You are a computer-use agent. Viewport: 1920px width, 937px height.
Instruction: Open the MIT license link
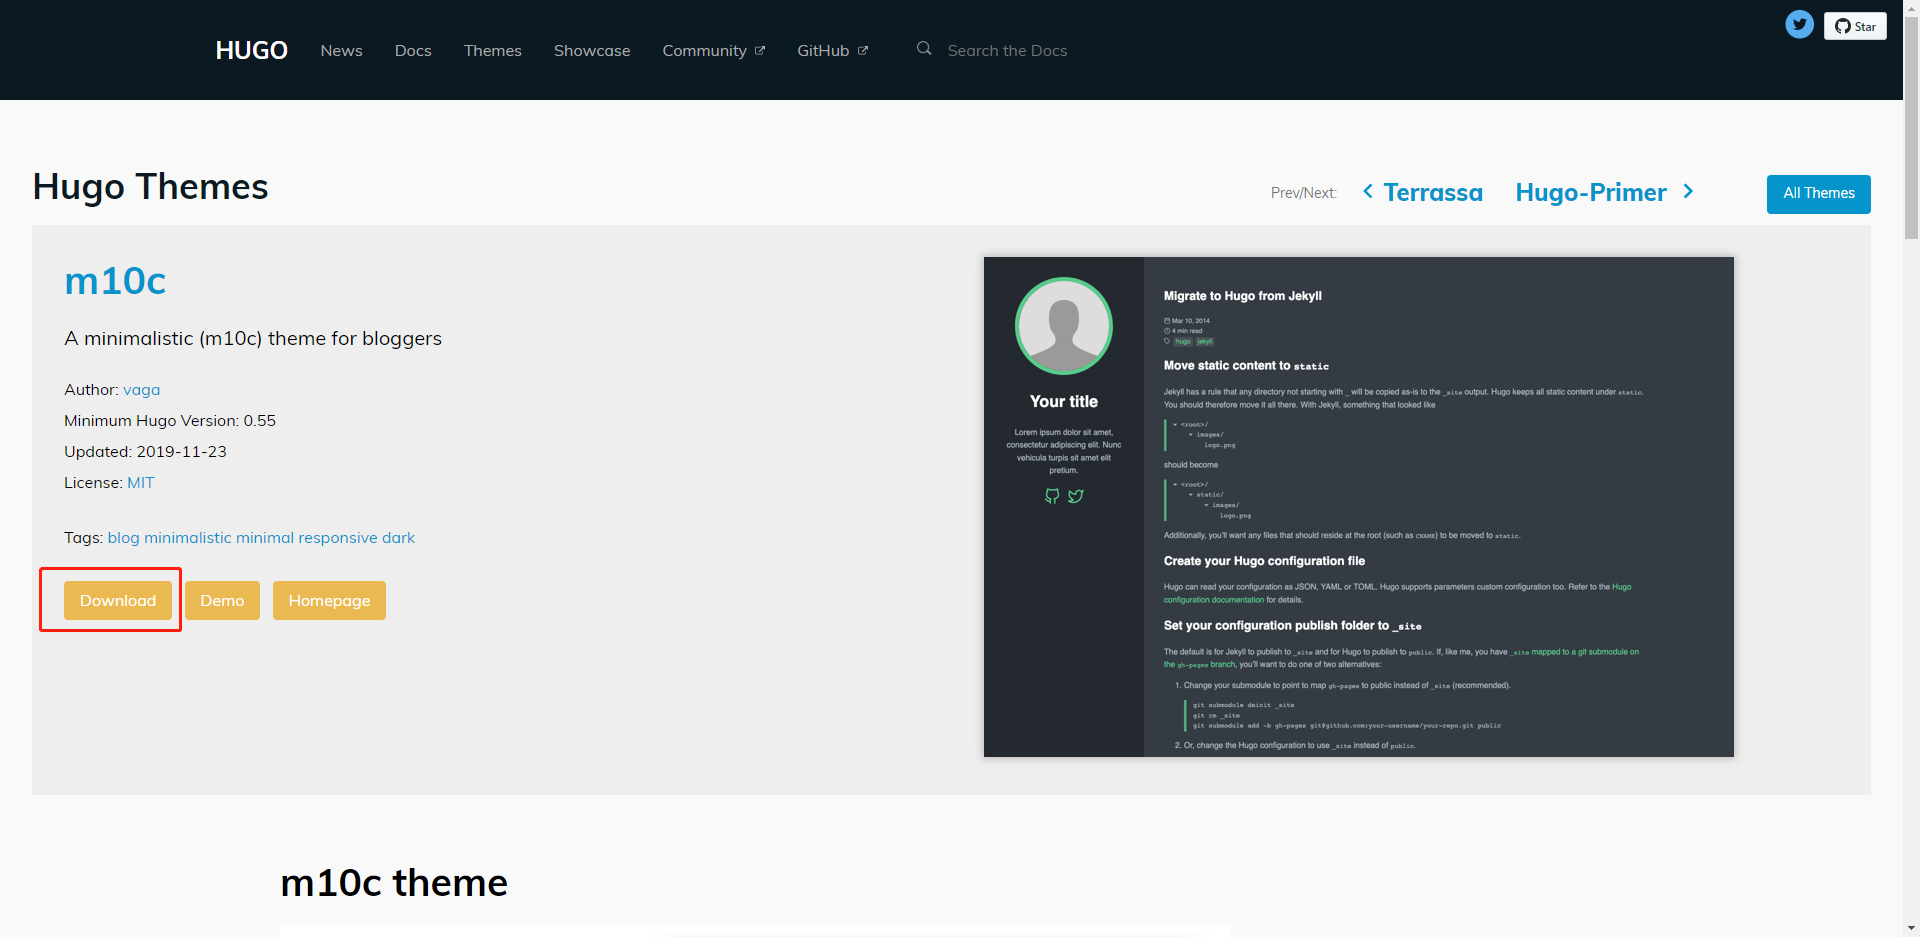click(140, 483)
